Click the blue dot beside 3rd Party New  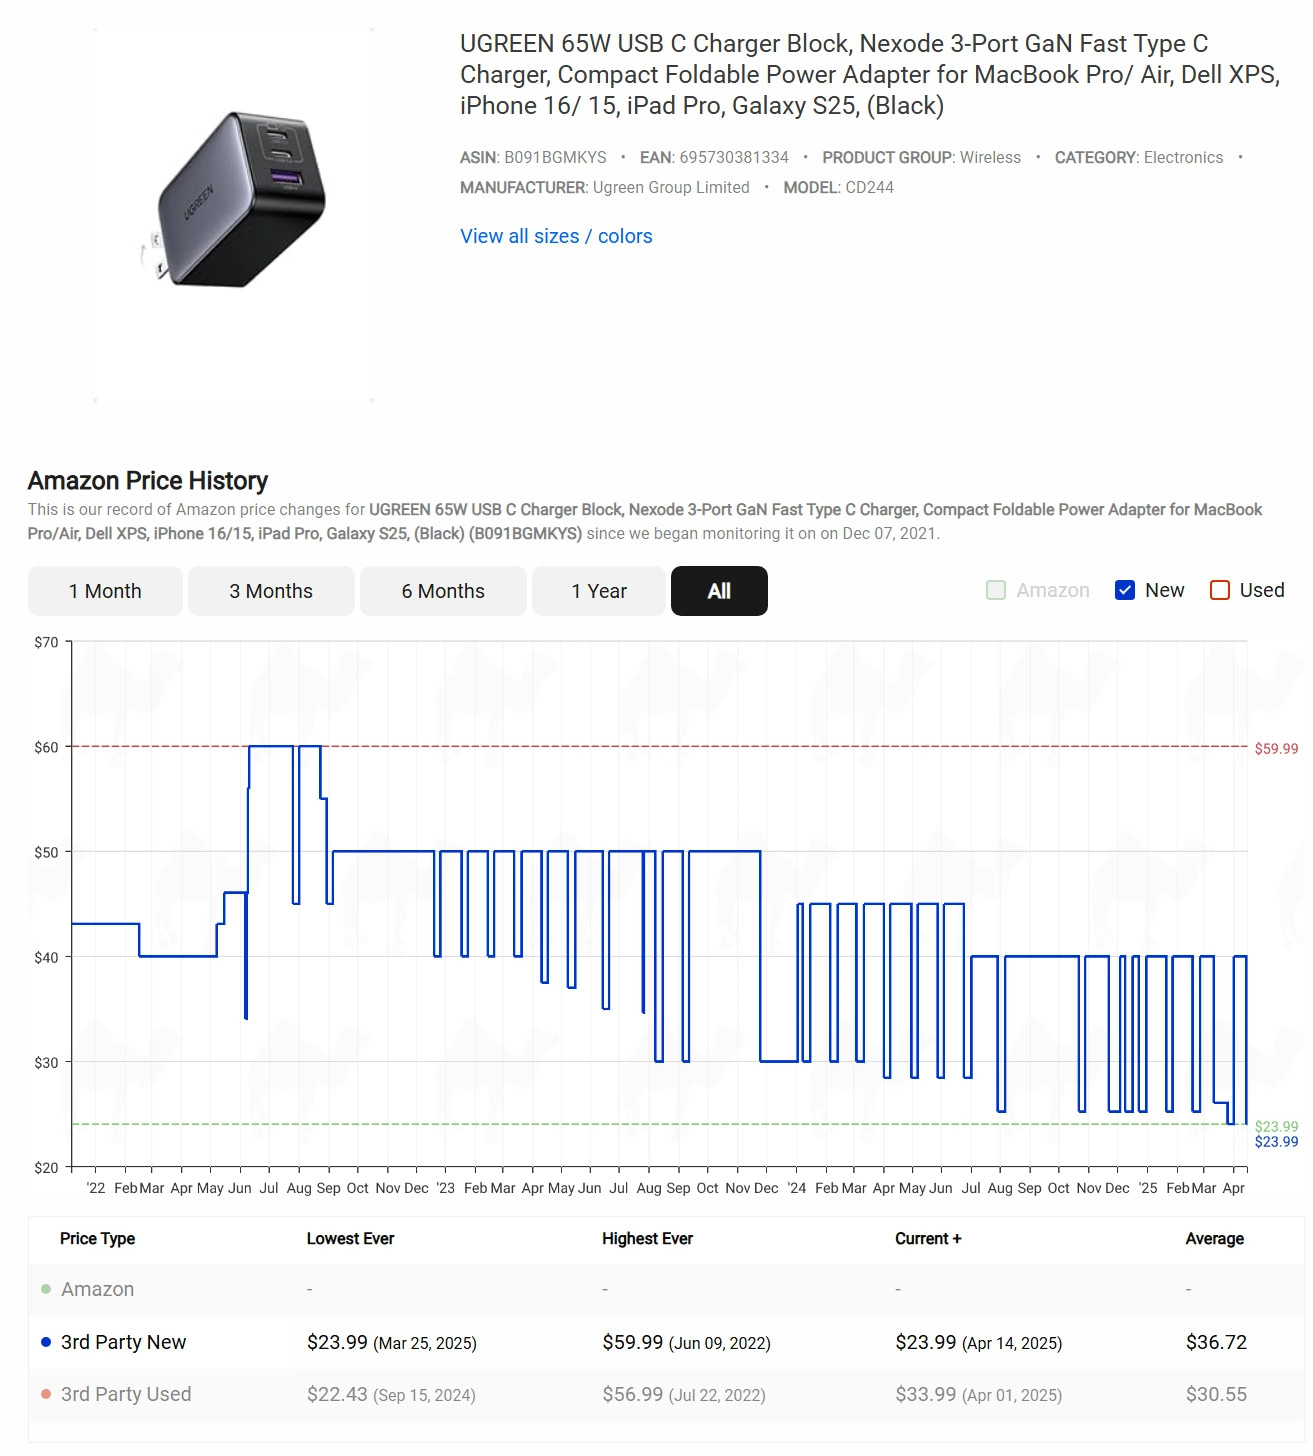coord(46,1342)
